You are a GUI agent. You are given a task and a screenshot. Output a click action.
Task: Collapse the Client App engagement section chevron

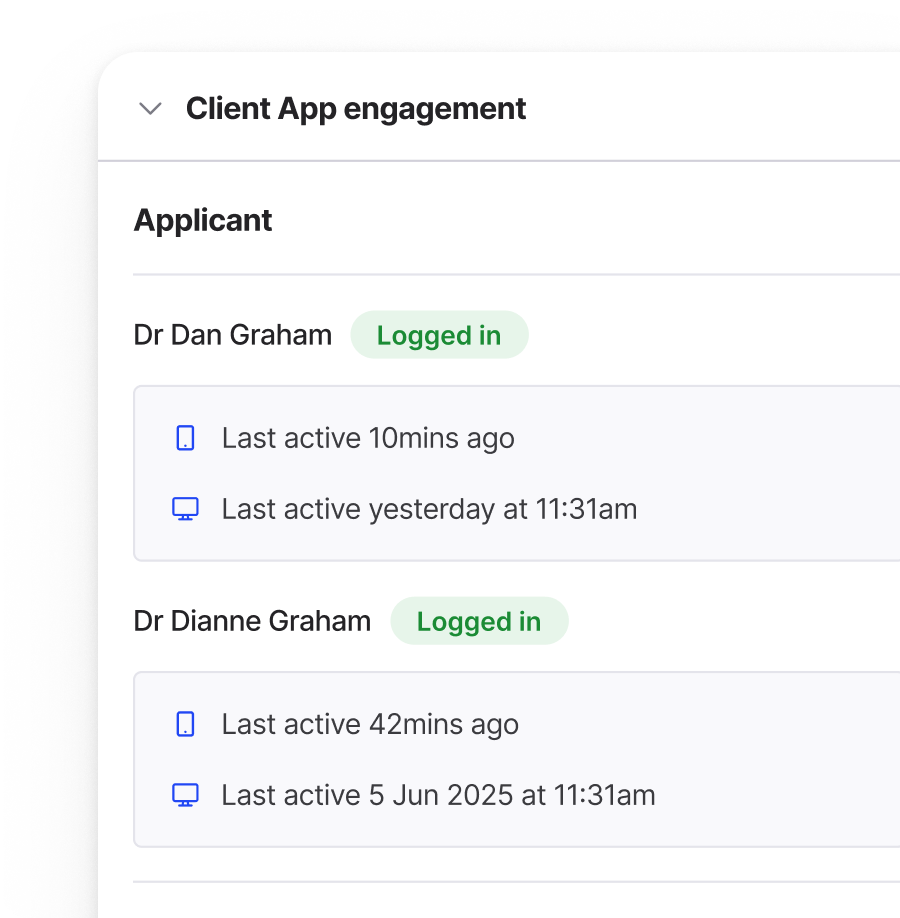tap(150, 109)
